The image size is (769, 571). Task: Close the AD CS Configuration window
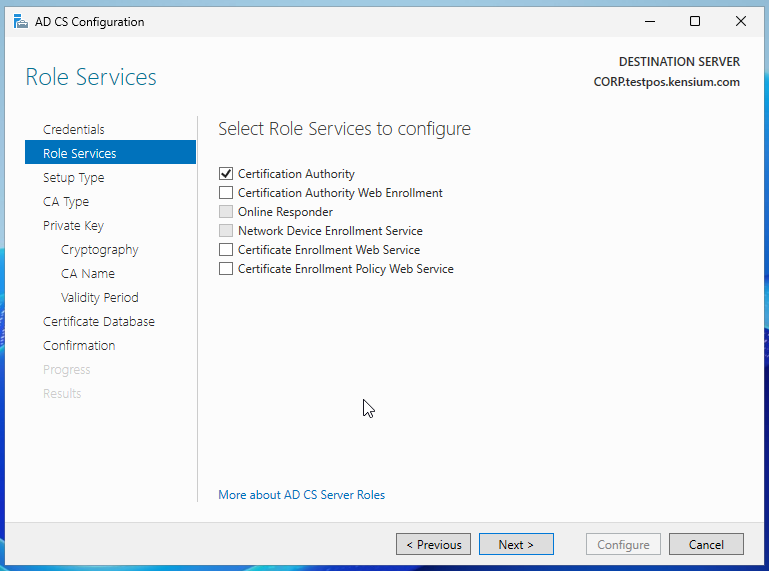741,22
